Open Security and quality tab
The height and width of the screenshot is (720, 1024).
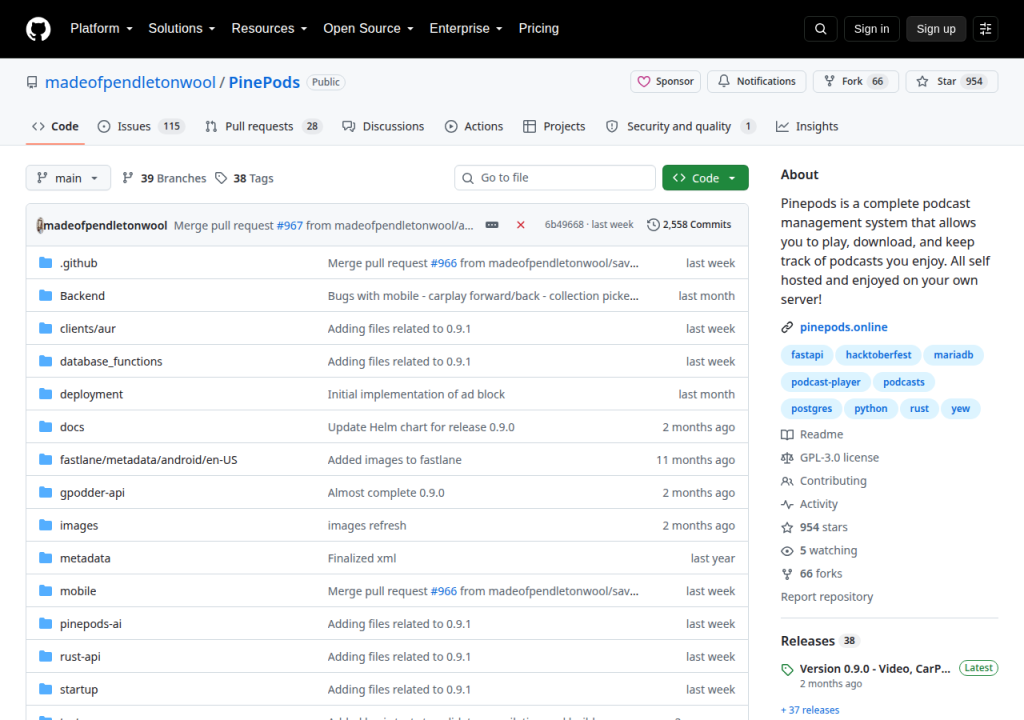click(680, 126)
